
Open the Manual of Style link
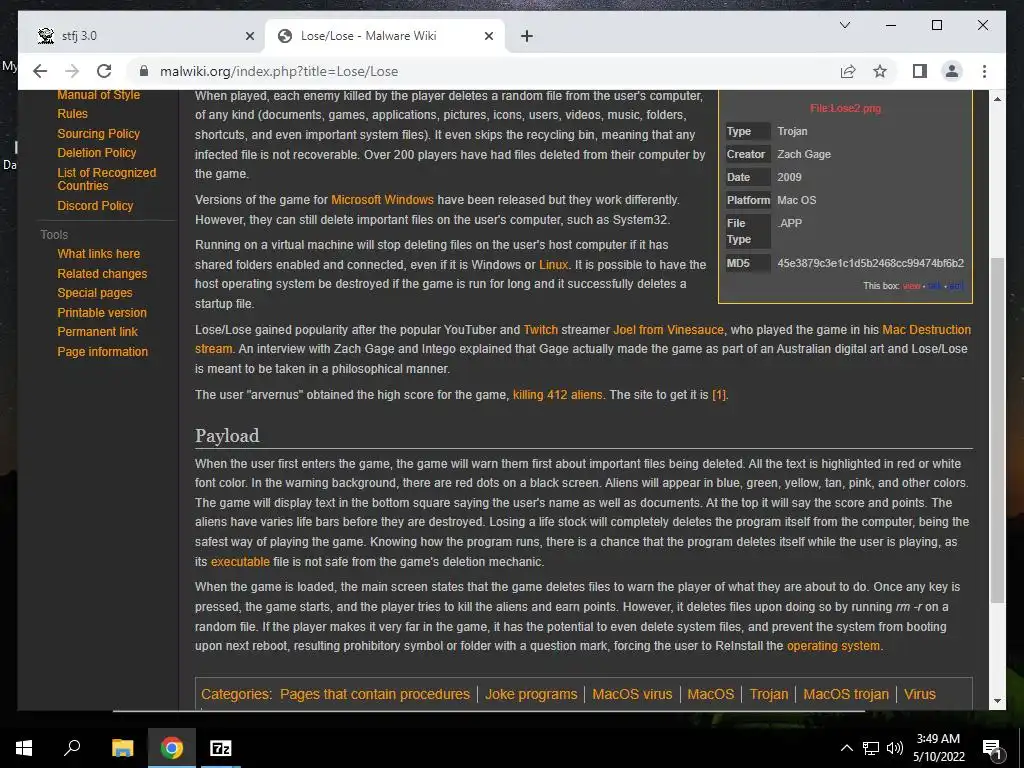pyautogui.click(x=99, y=95)
